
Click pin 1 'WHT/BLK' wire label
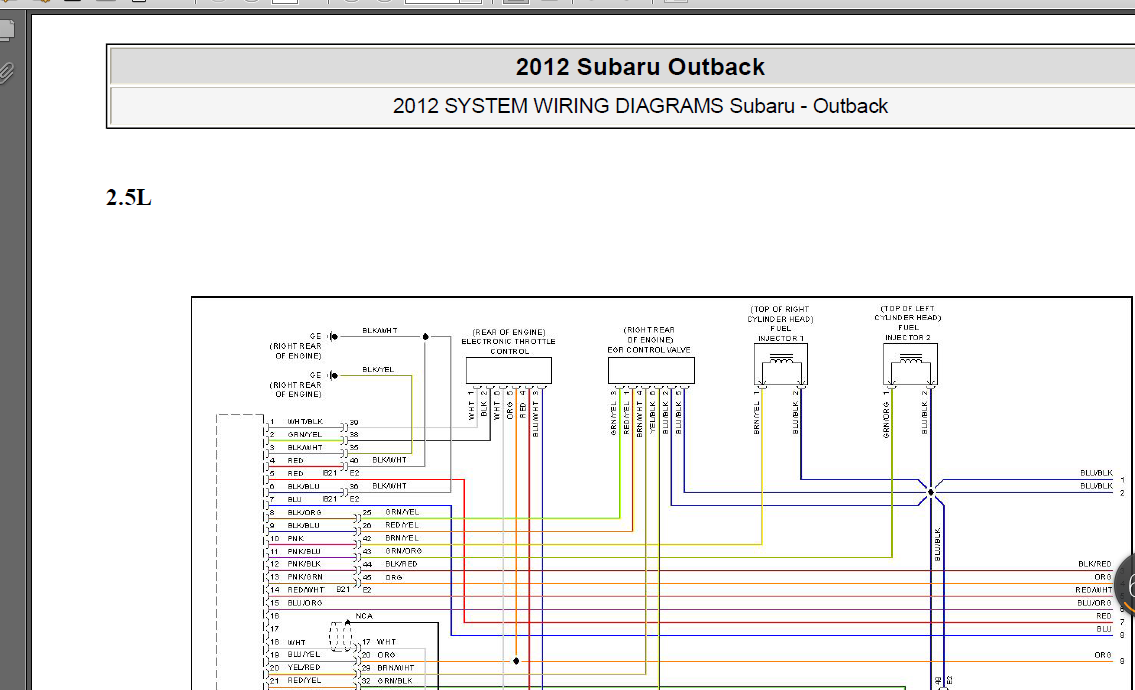[305, 421]
